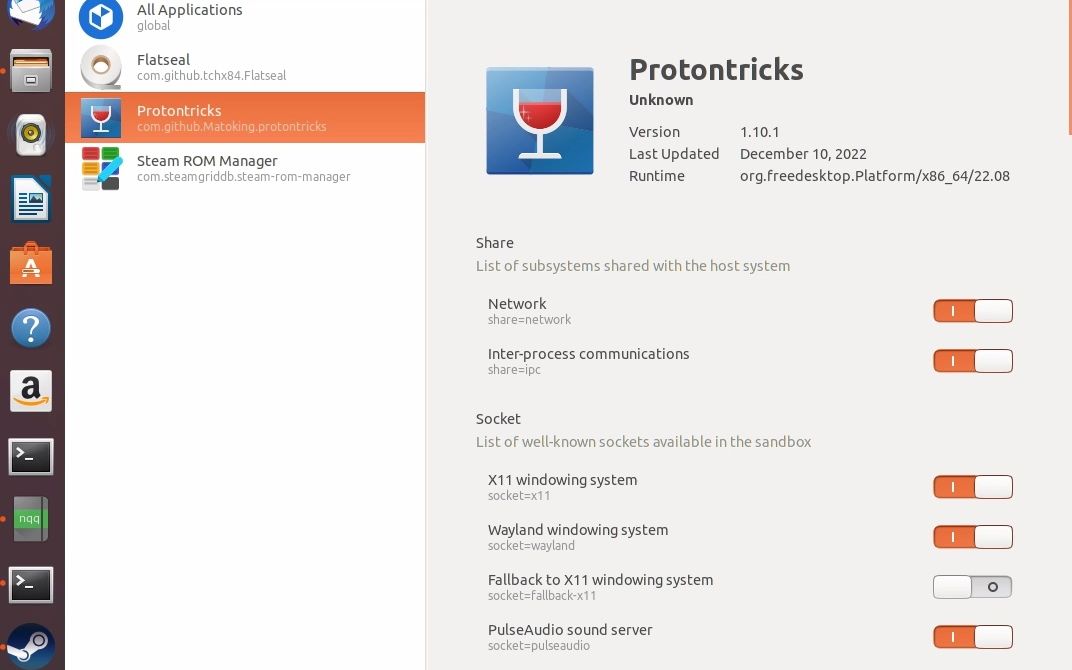The width and height of the screenshot is (1072, 670).
Task: Turn off Inter-process communications toggle
Action: click(x=972, y=361)
